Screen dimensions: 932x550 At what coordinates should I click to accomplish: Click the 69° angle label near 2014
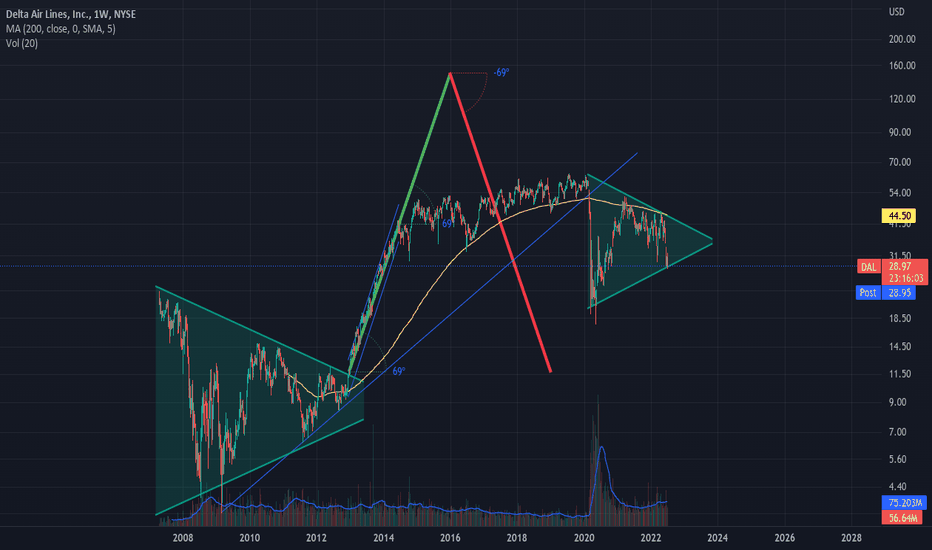point(399,371)
